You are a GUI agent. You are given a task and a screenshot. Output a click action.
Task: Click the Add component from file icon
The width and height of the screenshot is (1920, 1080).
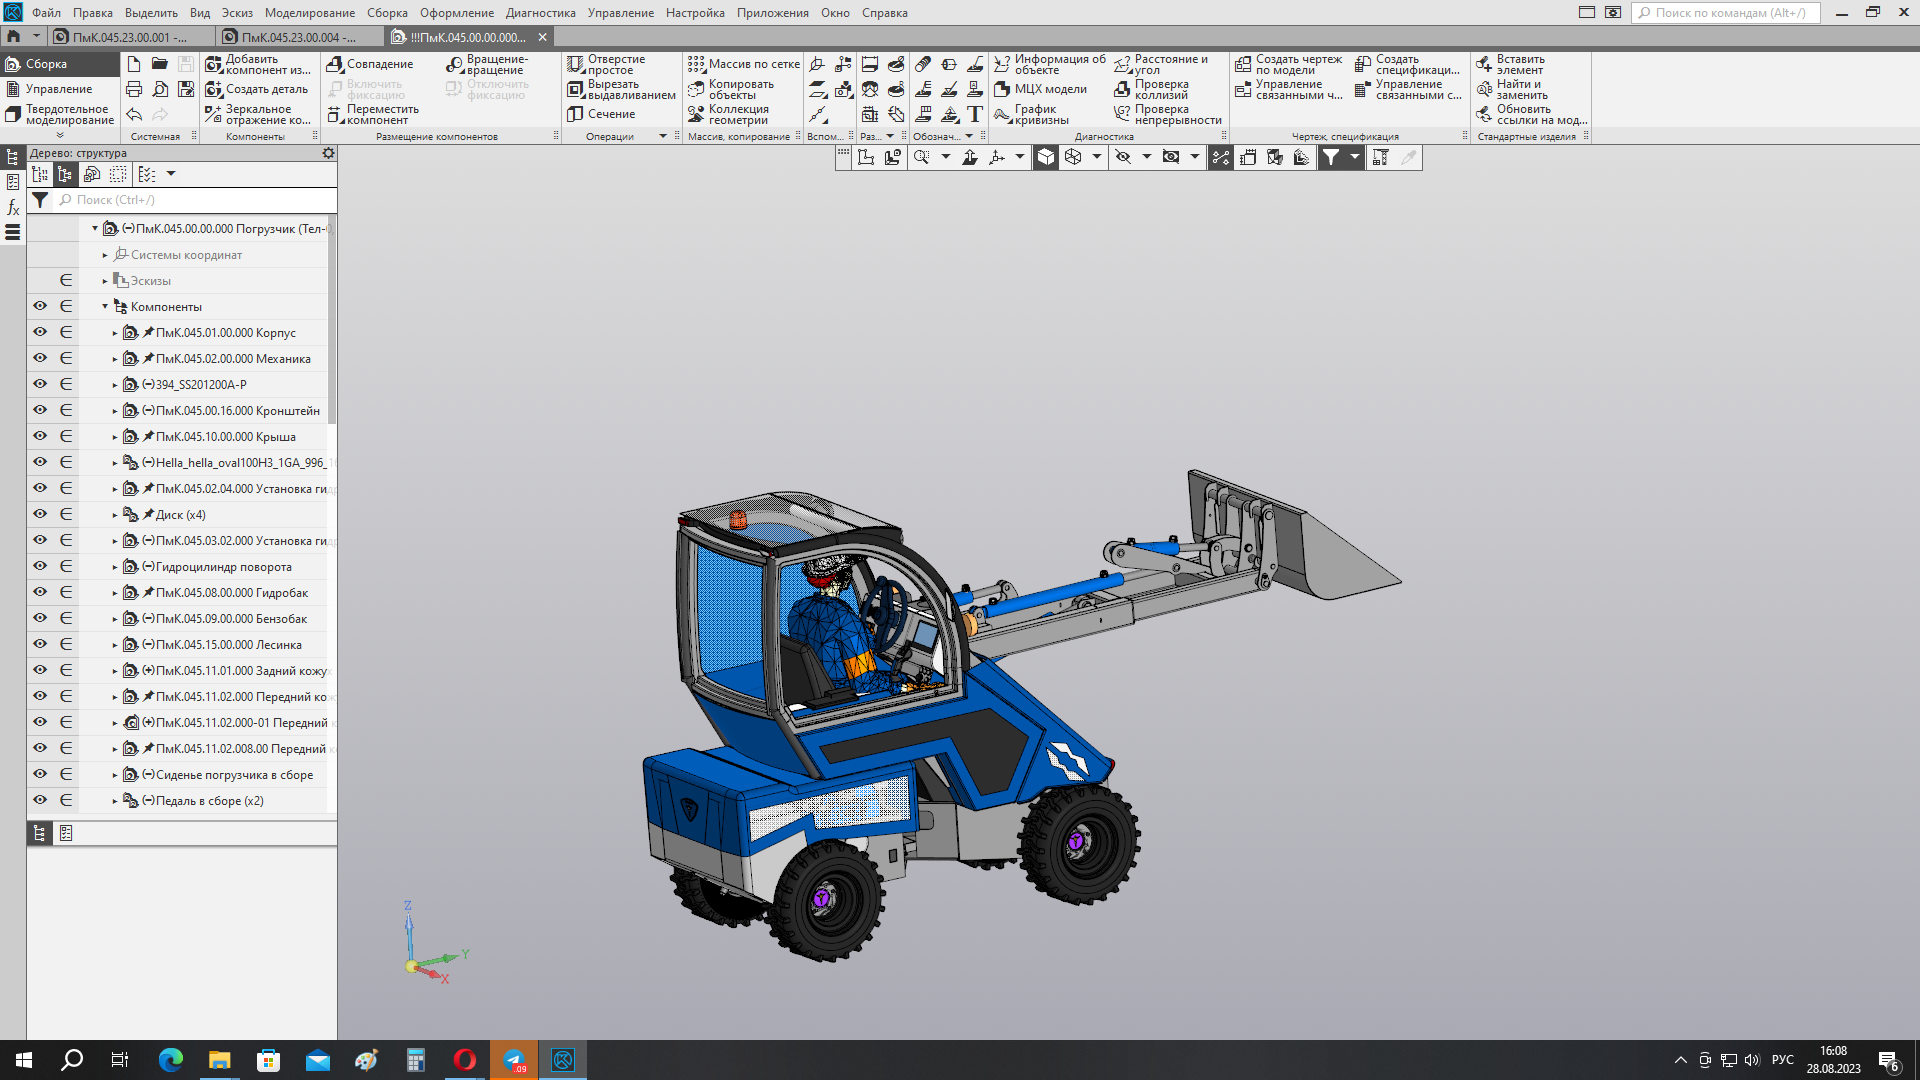(x=213, y=64)
